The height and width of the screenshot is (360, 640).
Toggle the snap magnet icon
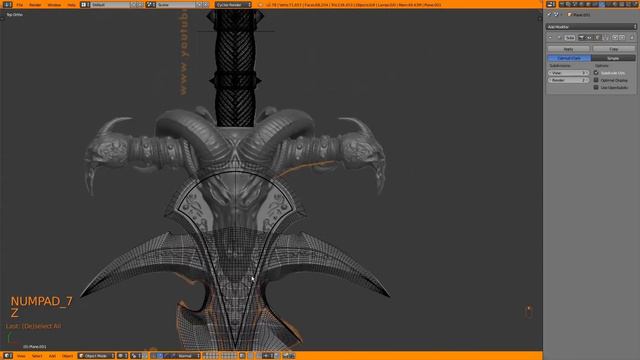click(259, 356)
